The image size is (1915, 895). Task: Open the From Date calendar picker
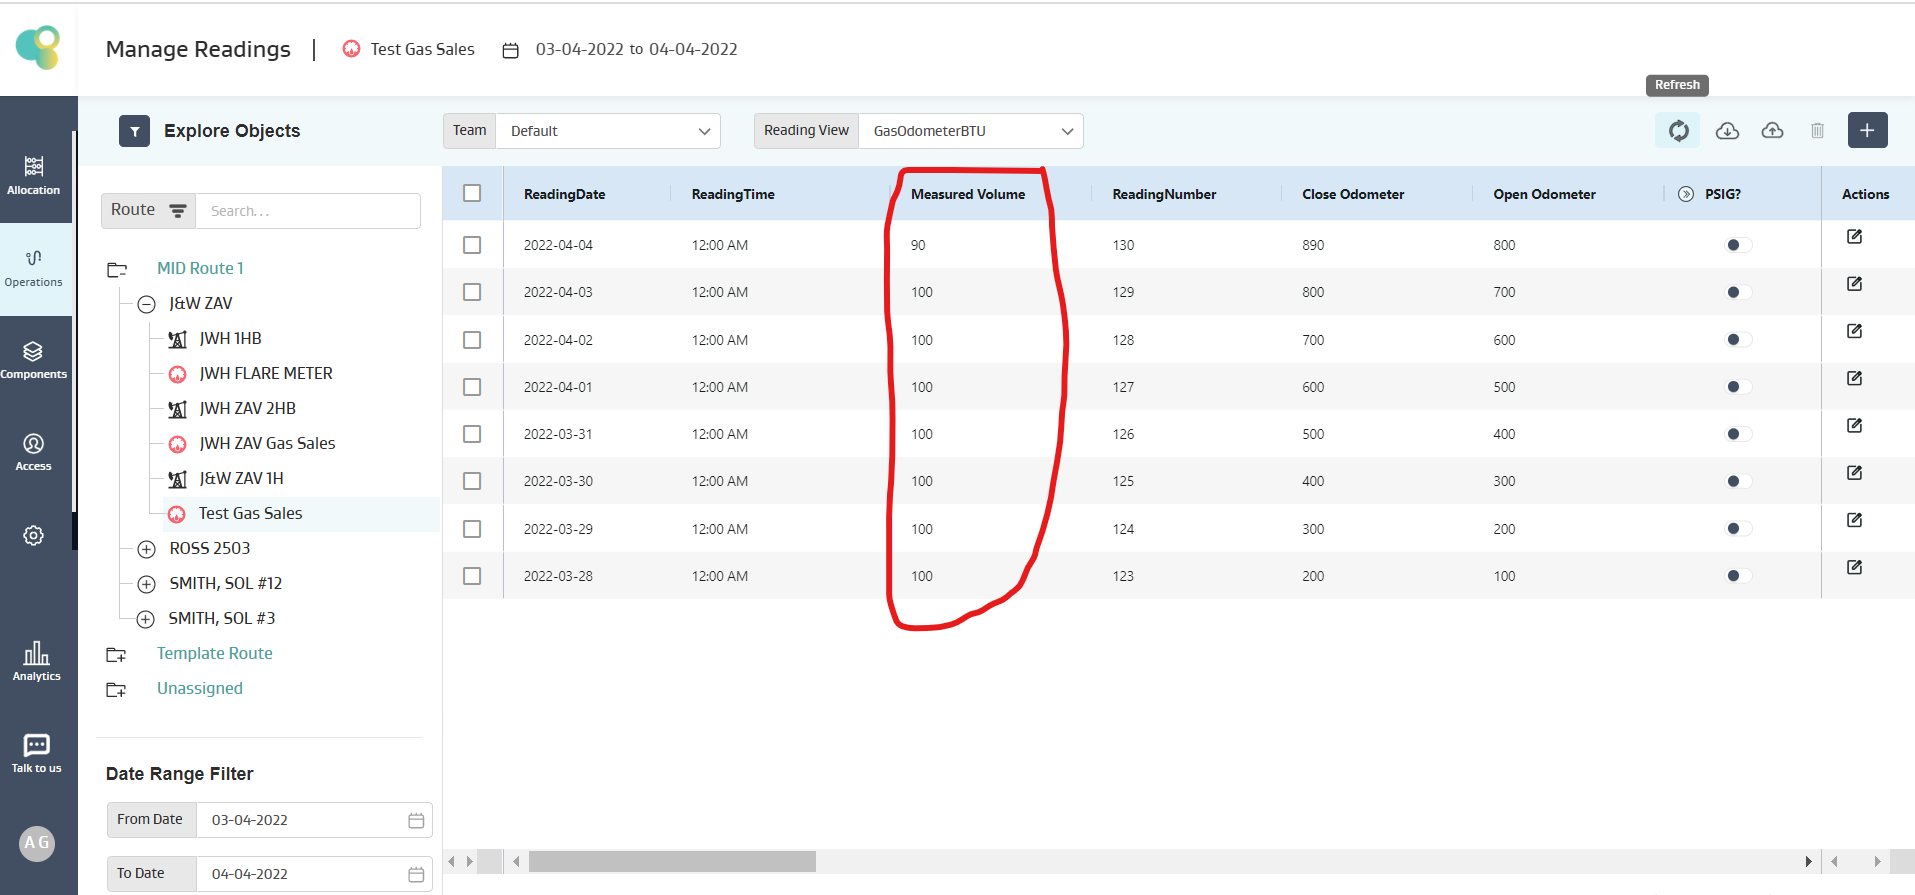pyautogui.click(x=416, y=820)
